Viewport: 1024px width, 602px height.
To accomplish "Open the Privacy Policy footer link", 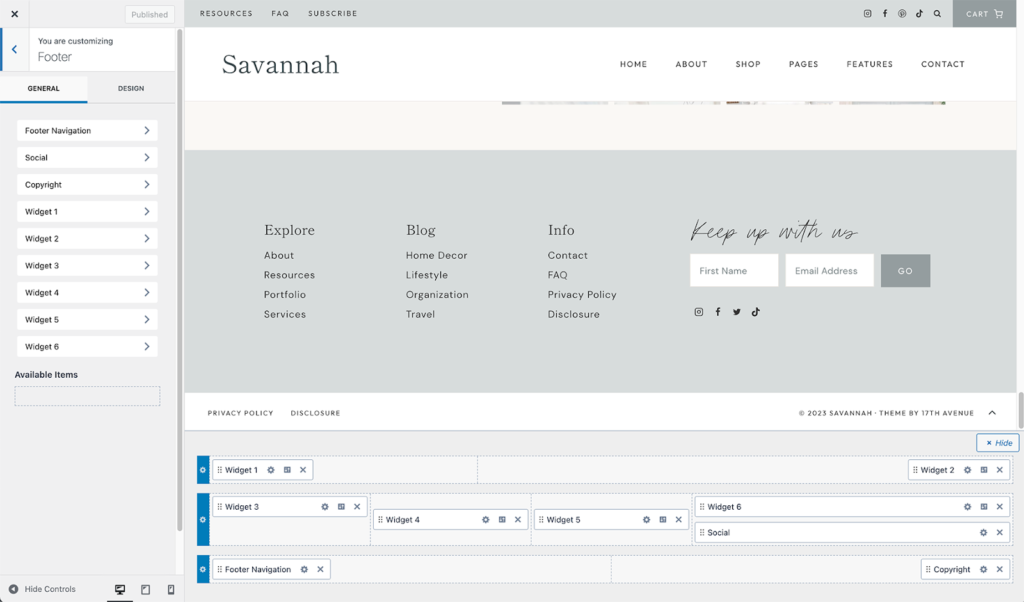I will click(x=240, y=413).
